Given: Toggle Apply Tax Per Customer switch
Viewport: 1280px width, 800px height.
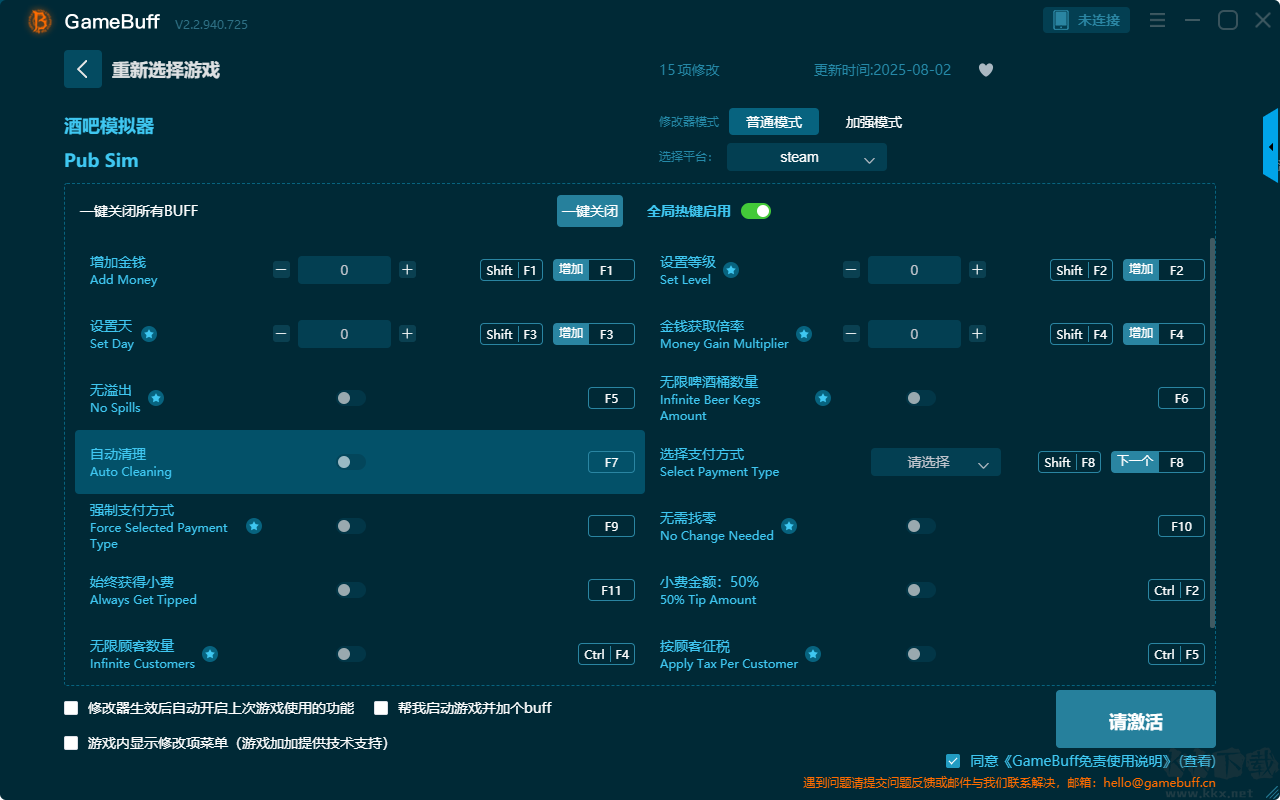Looking at the screenshot, I should click(x=921, y=654).
